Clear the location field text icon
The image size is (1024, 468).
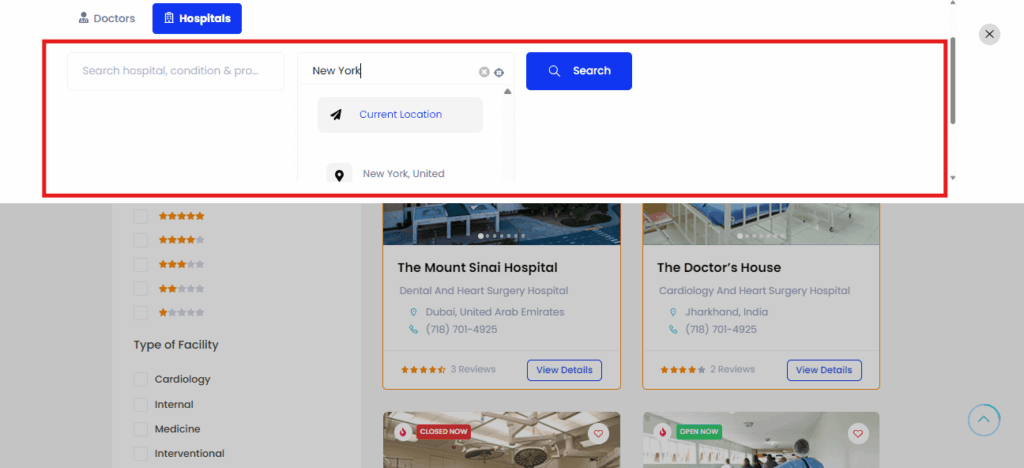coord(484,72)
